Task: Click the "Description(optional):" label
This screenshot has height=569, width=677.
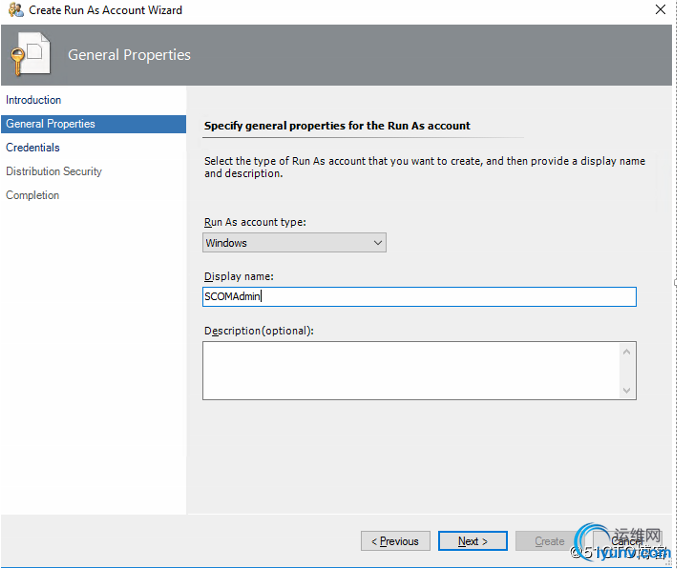Action: point(259,331)
